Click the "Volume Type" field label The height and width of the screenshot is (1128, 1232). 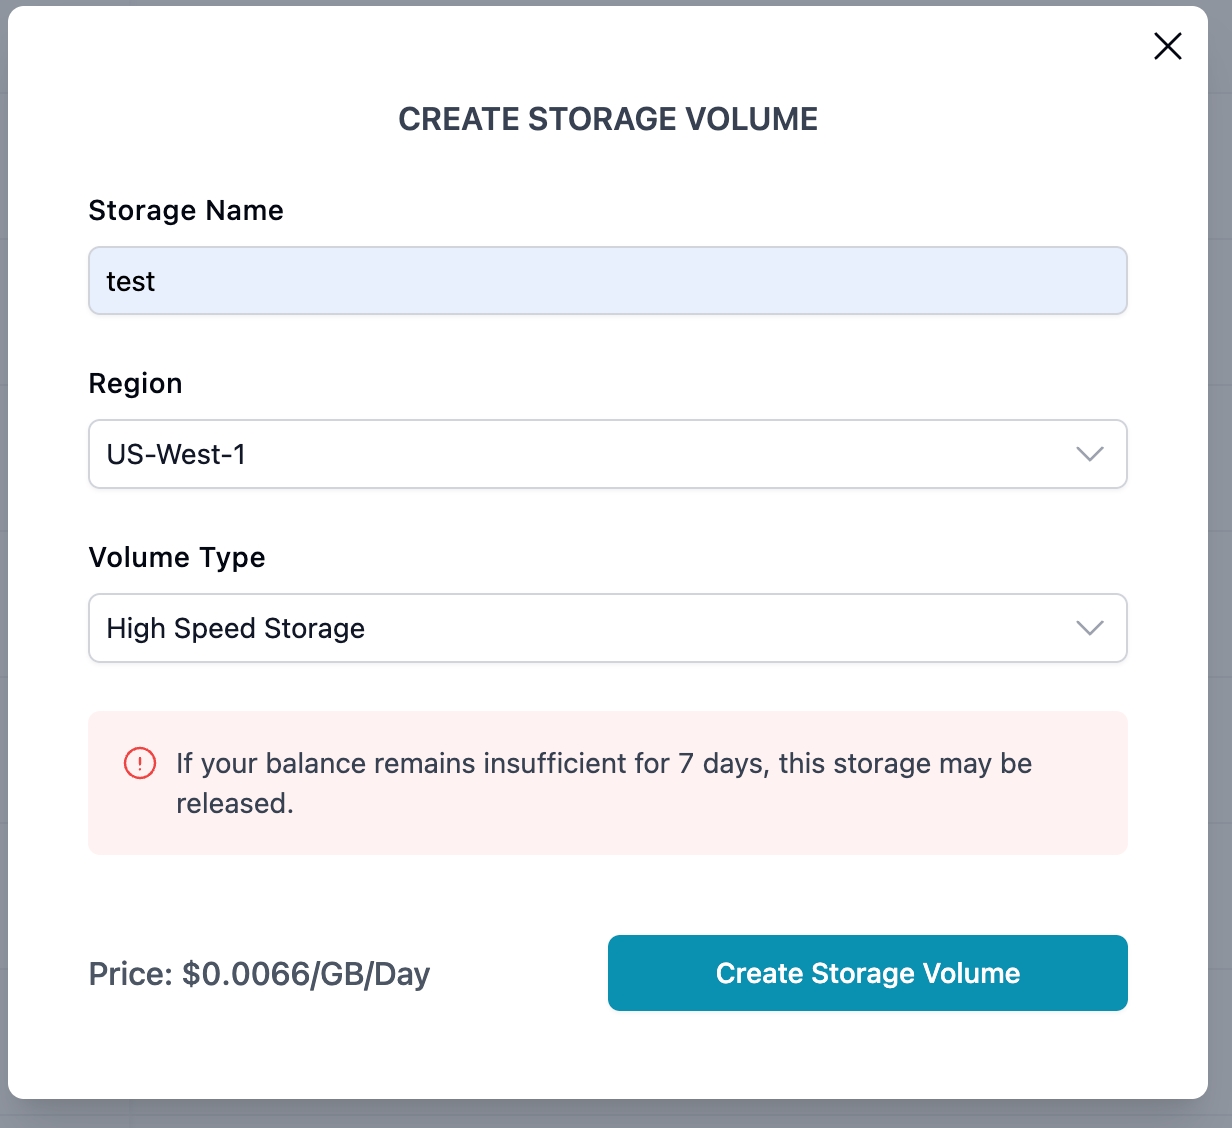tap(177, 557)
